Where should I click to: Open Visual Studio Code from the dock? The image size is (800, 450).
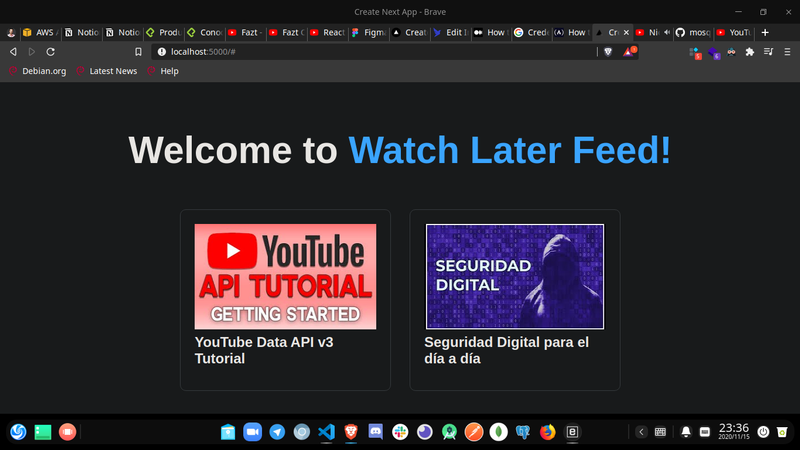click(327, 432)
